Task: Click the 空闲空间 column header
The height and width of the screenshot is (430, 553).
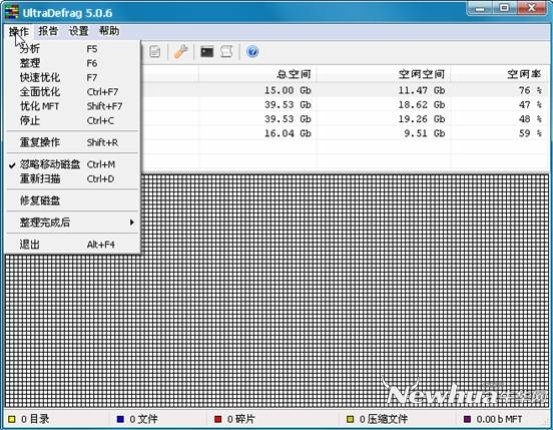Action: (x=383, y=74)
